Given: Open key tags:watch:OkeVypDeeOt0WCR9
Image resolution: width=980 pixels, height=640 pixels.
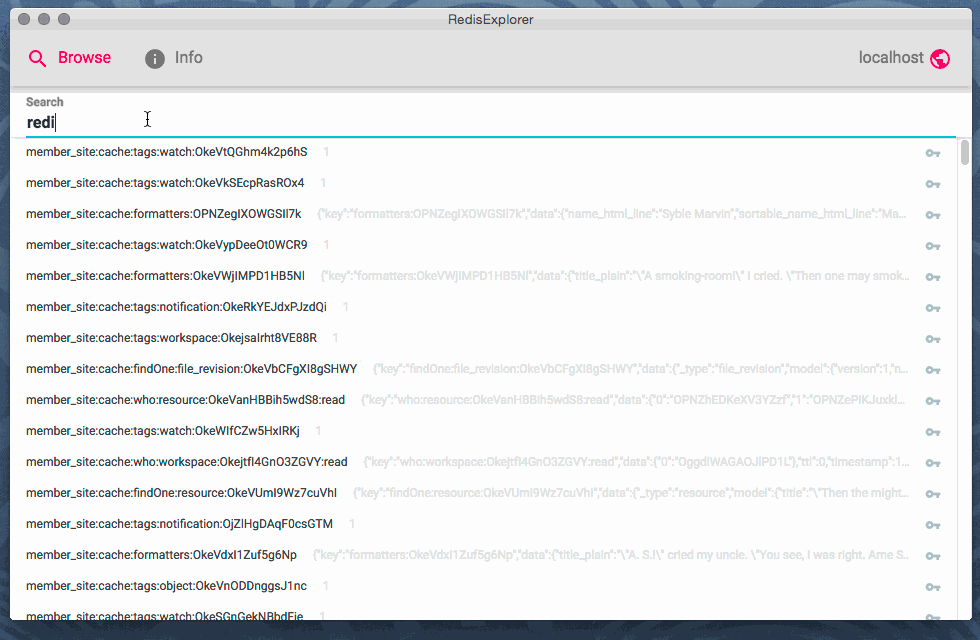Looking at the screenshot, I should (x=166, y=245).
